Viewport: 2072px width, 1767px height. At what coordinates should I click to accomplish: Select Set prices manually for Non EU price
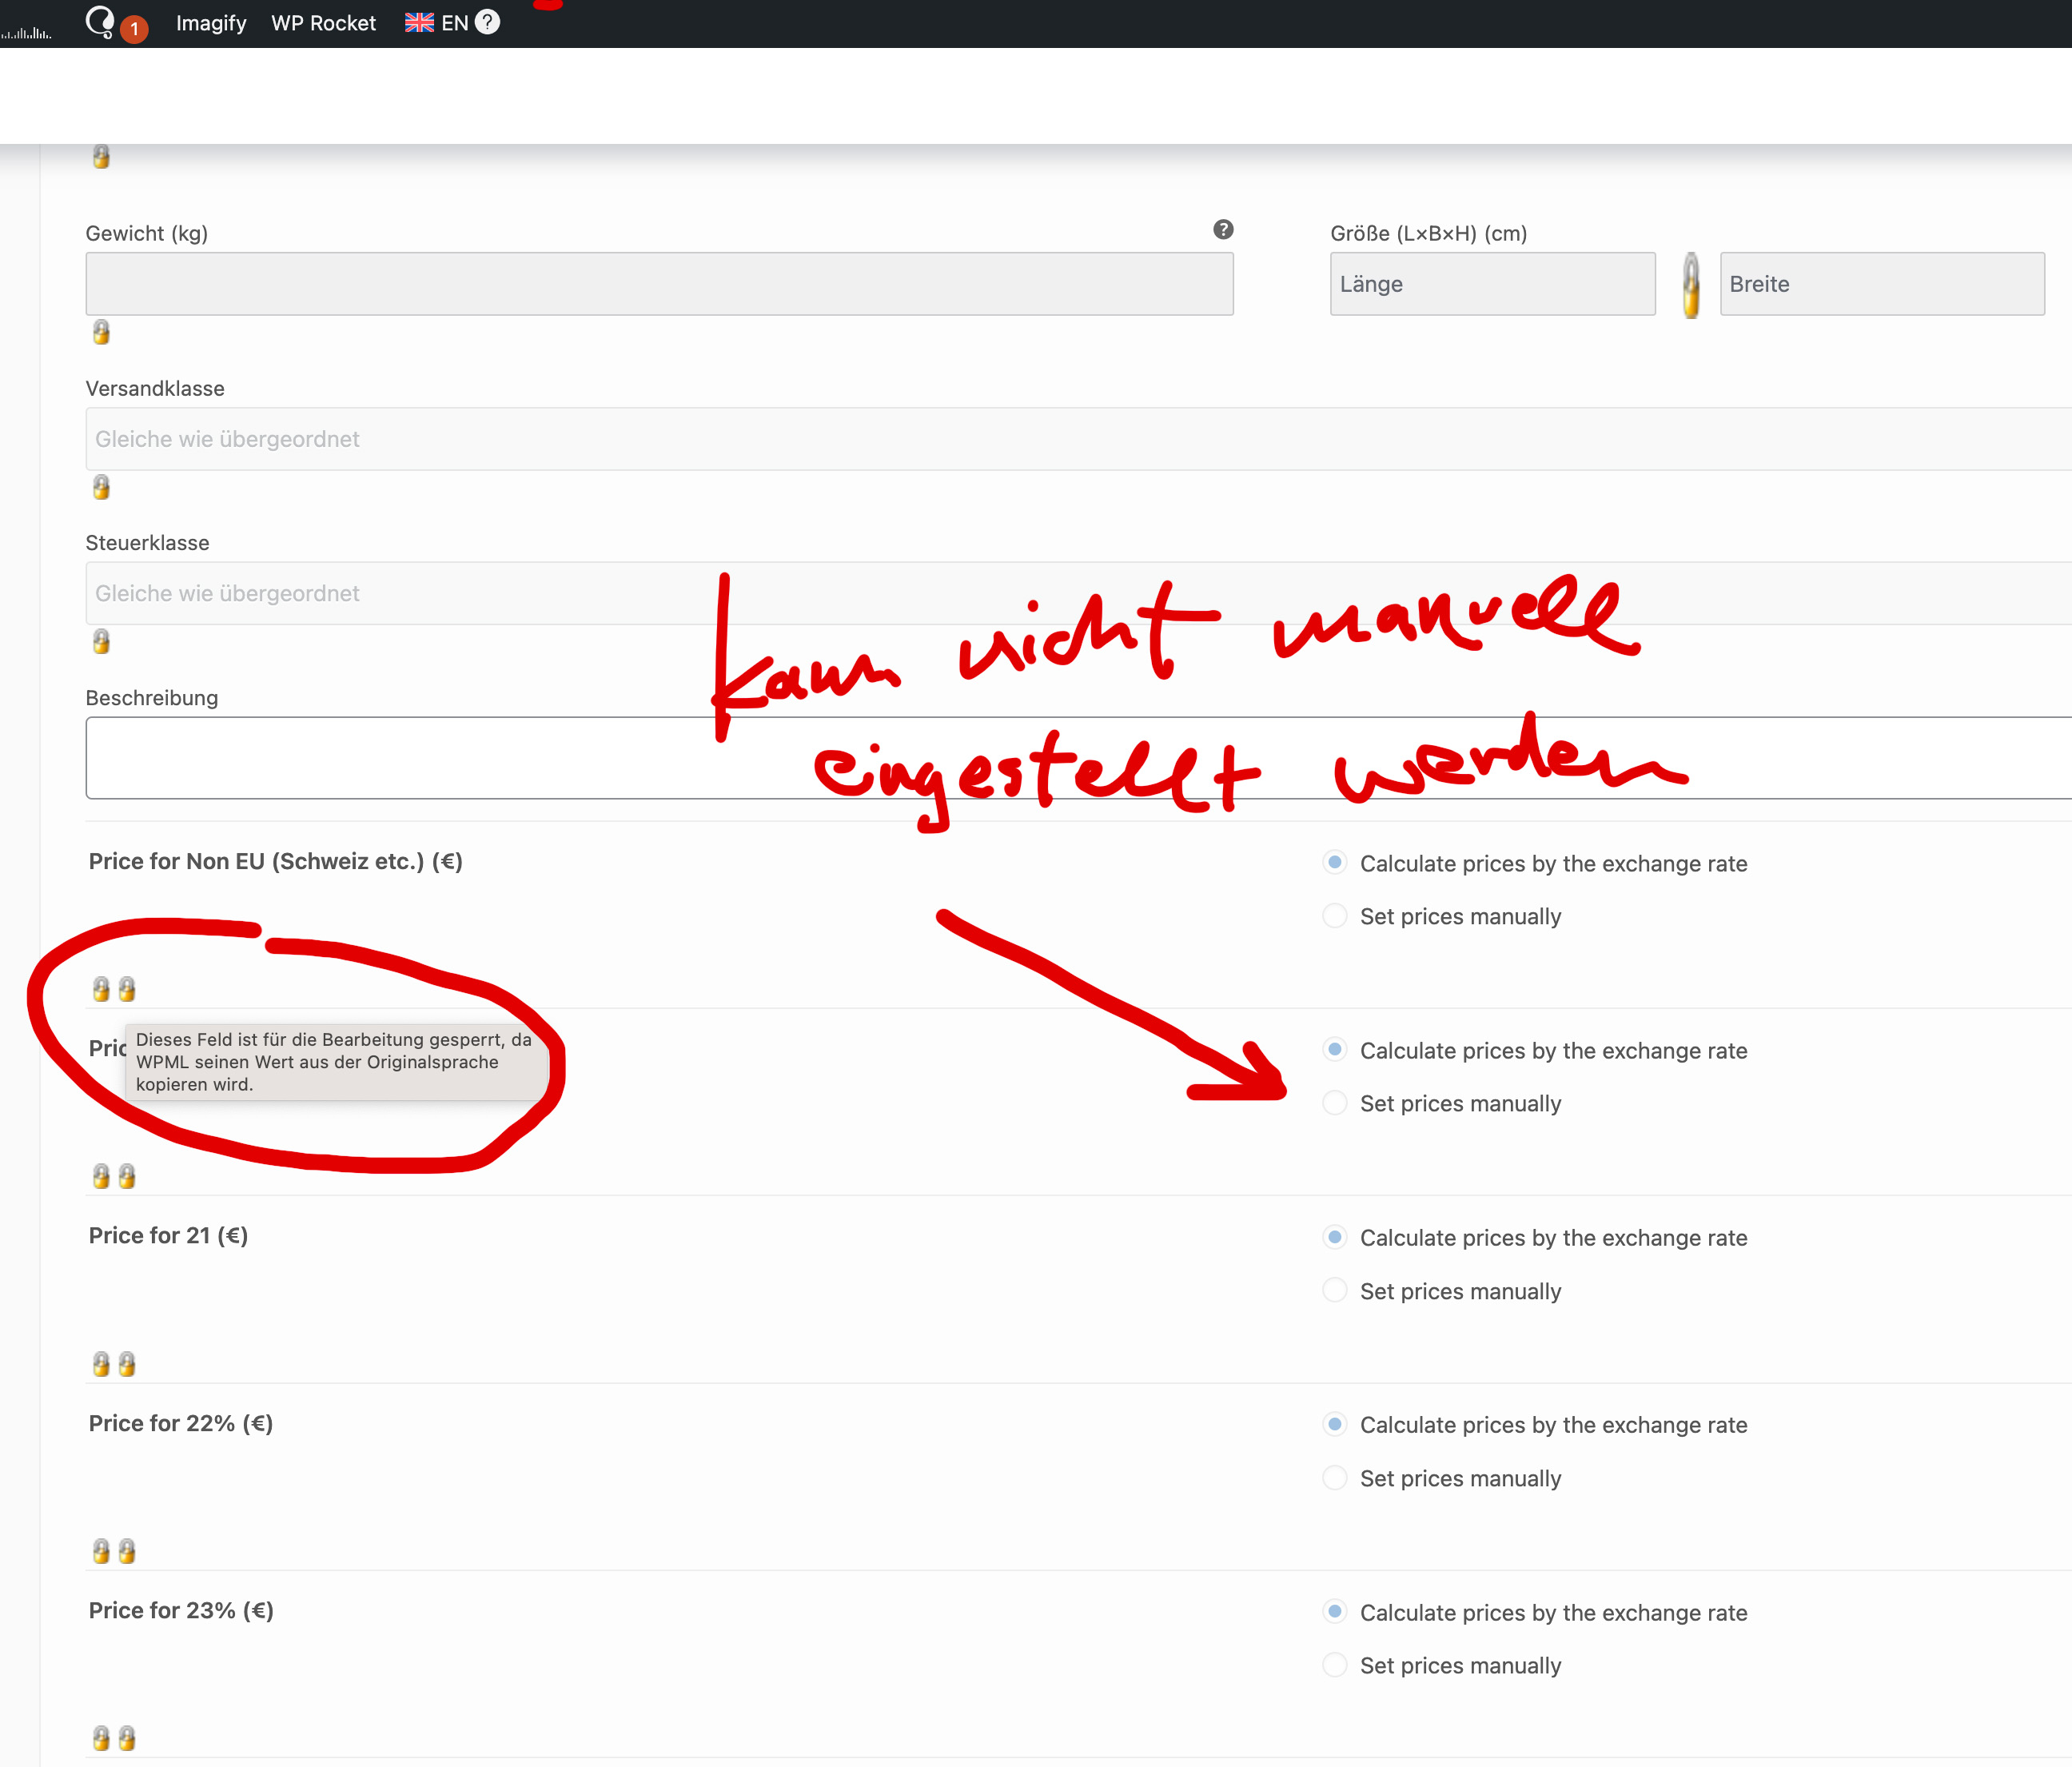[x=1334, y=916]
